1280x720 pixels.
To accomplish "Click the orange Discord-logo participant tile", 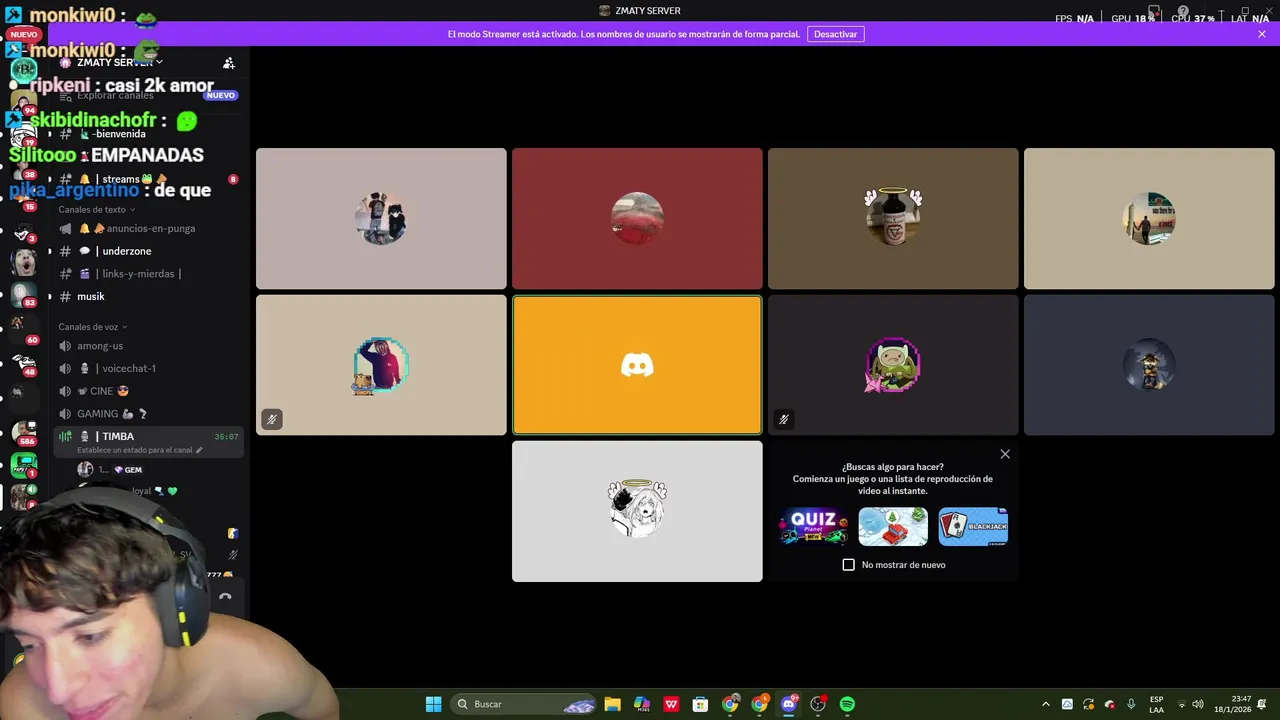I will click(x=637, y=365).
